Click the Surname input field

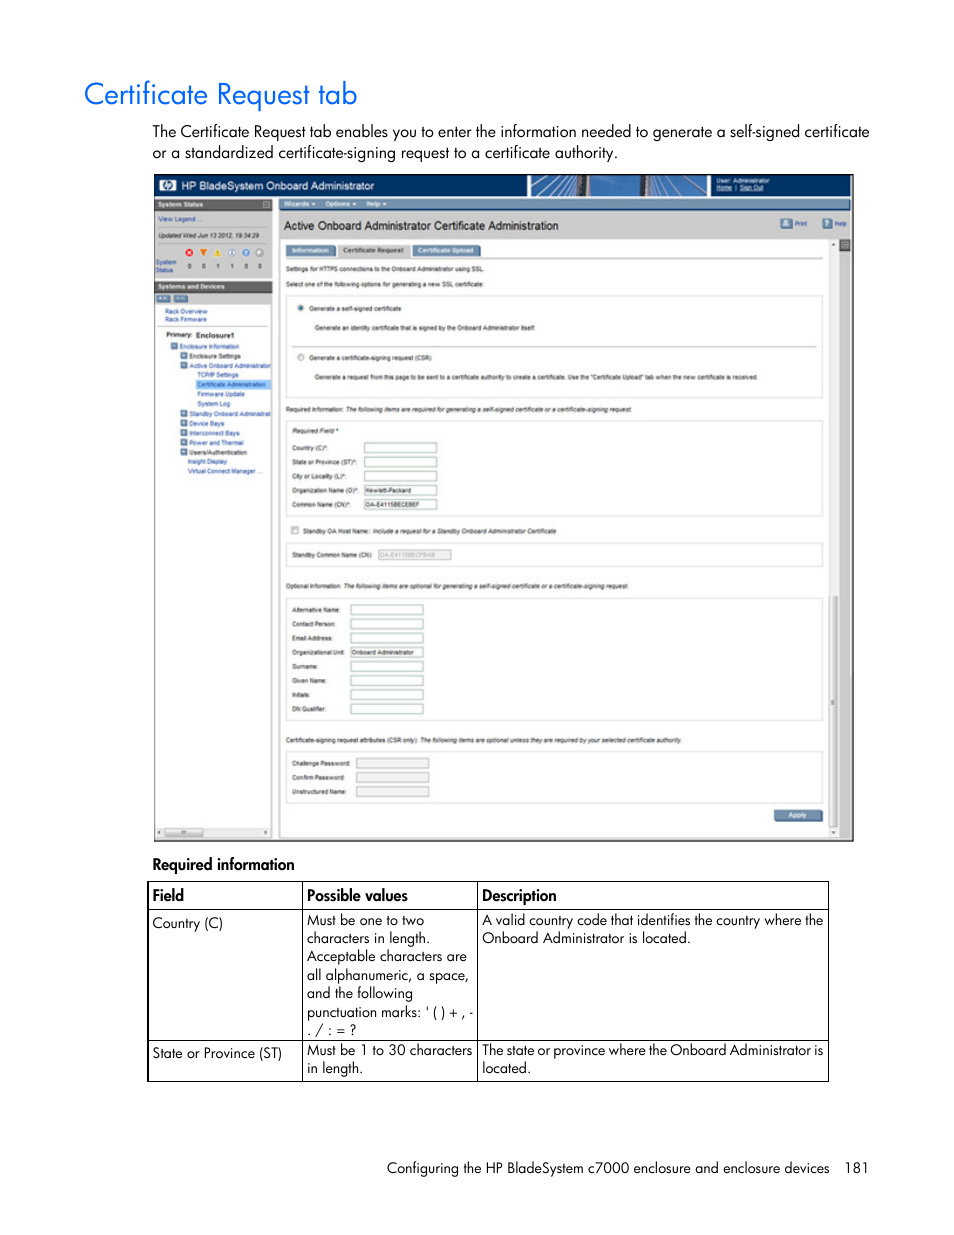coord(386,666)
